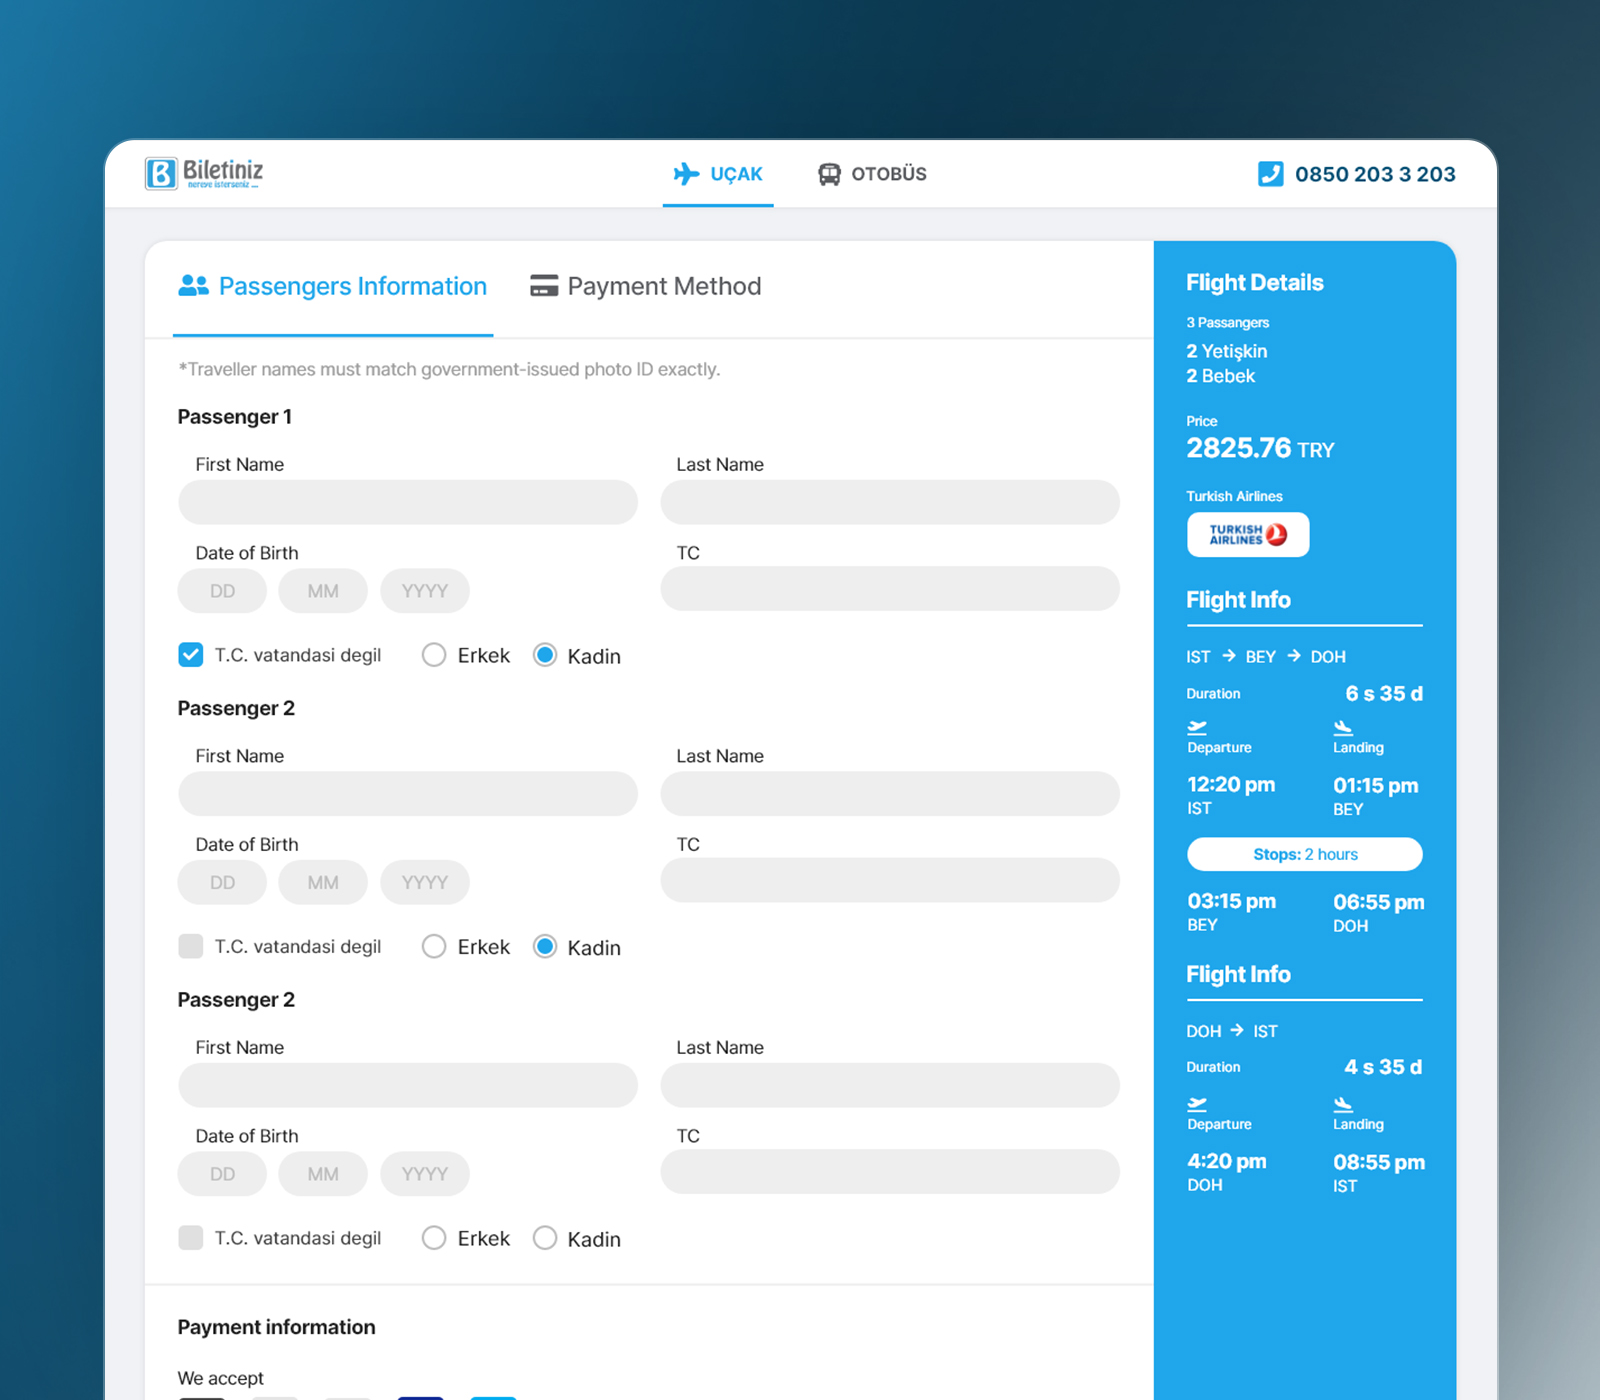The width and height of the screenshot is (1600, 1400).
Task: Click the Landing plane icon in return flight
Action: [1343, 1104]
